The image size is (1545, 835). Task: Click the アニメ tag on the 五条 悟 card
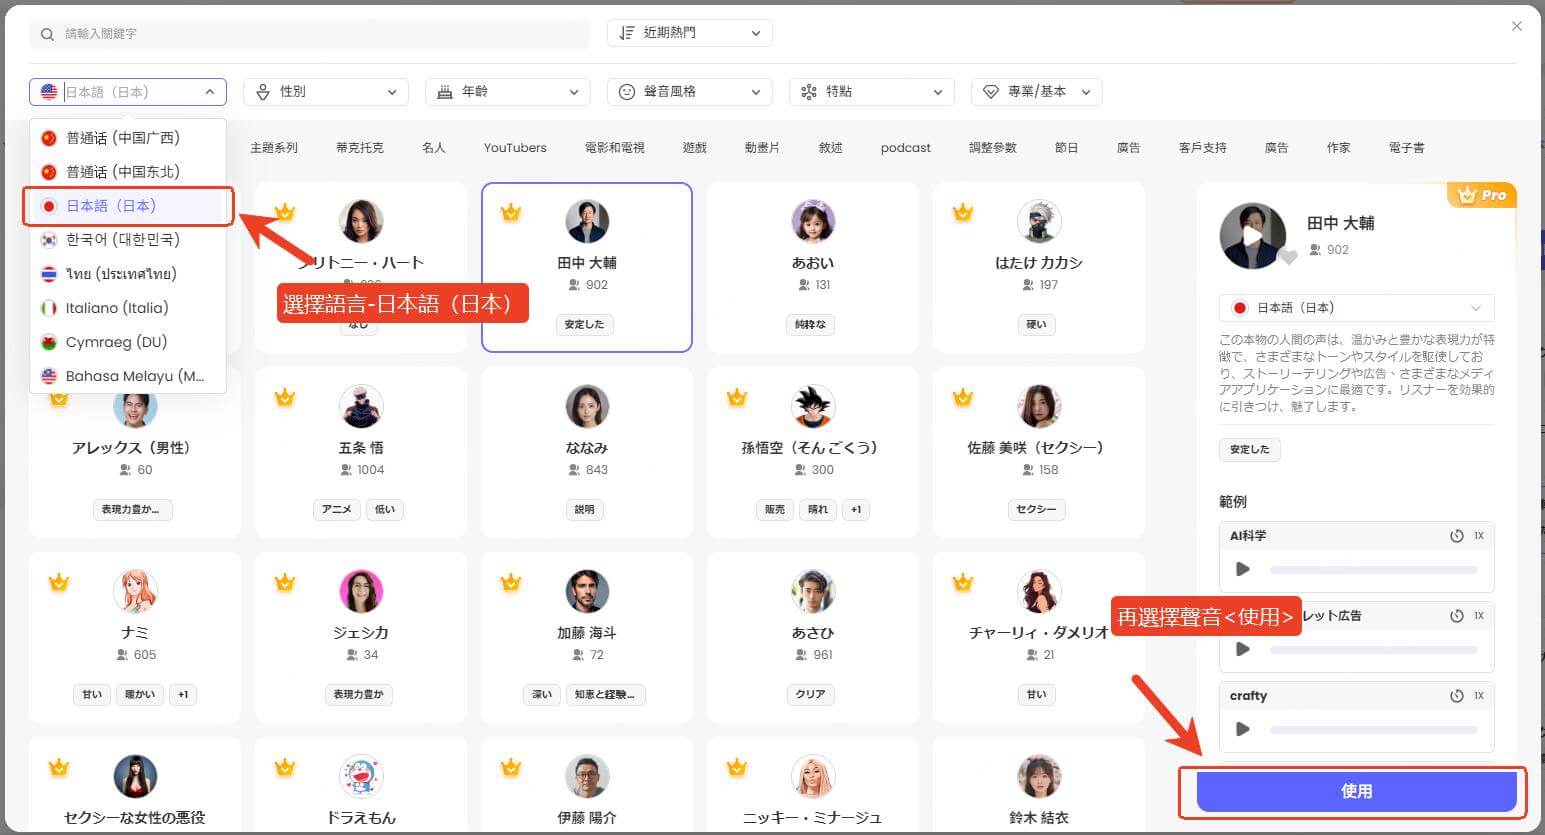[337, 510]
